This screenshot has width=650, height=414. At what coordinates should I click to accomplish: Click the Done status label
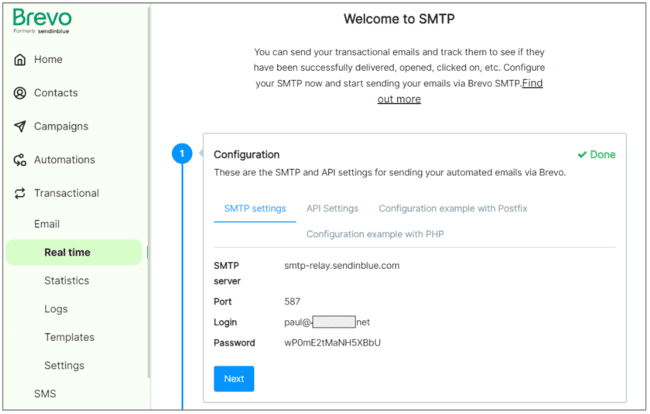pos(602,155)
